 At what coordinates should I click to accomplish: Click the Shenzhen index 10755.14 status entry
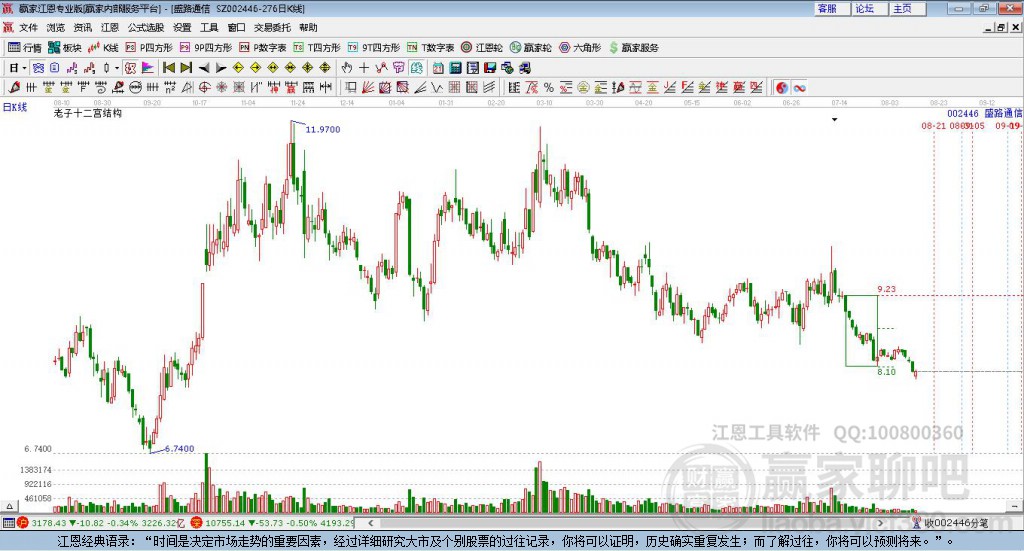pyautogui.click(x=273, y=523)
